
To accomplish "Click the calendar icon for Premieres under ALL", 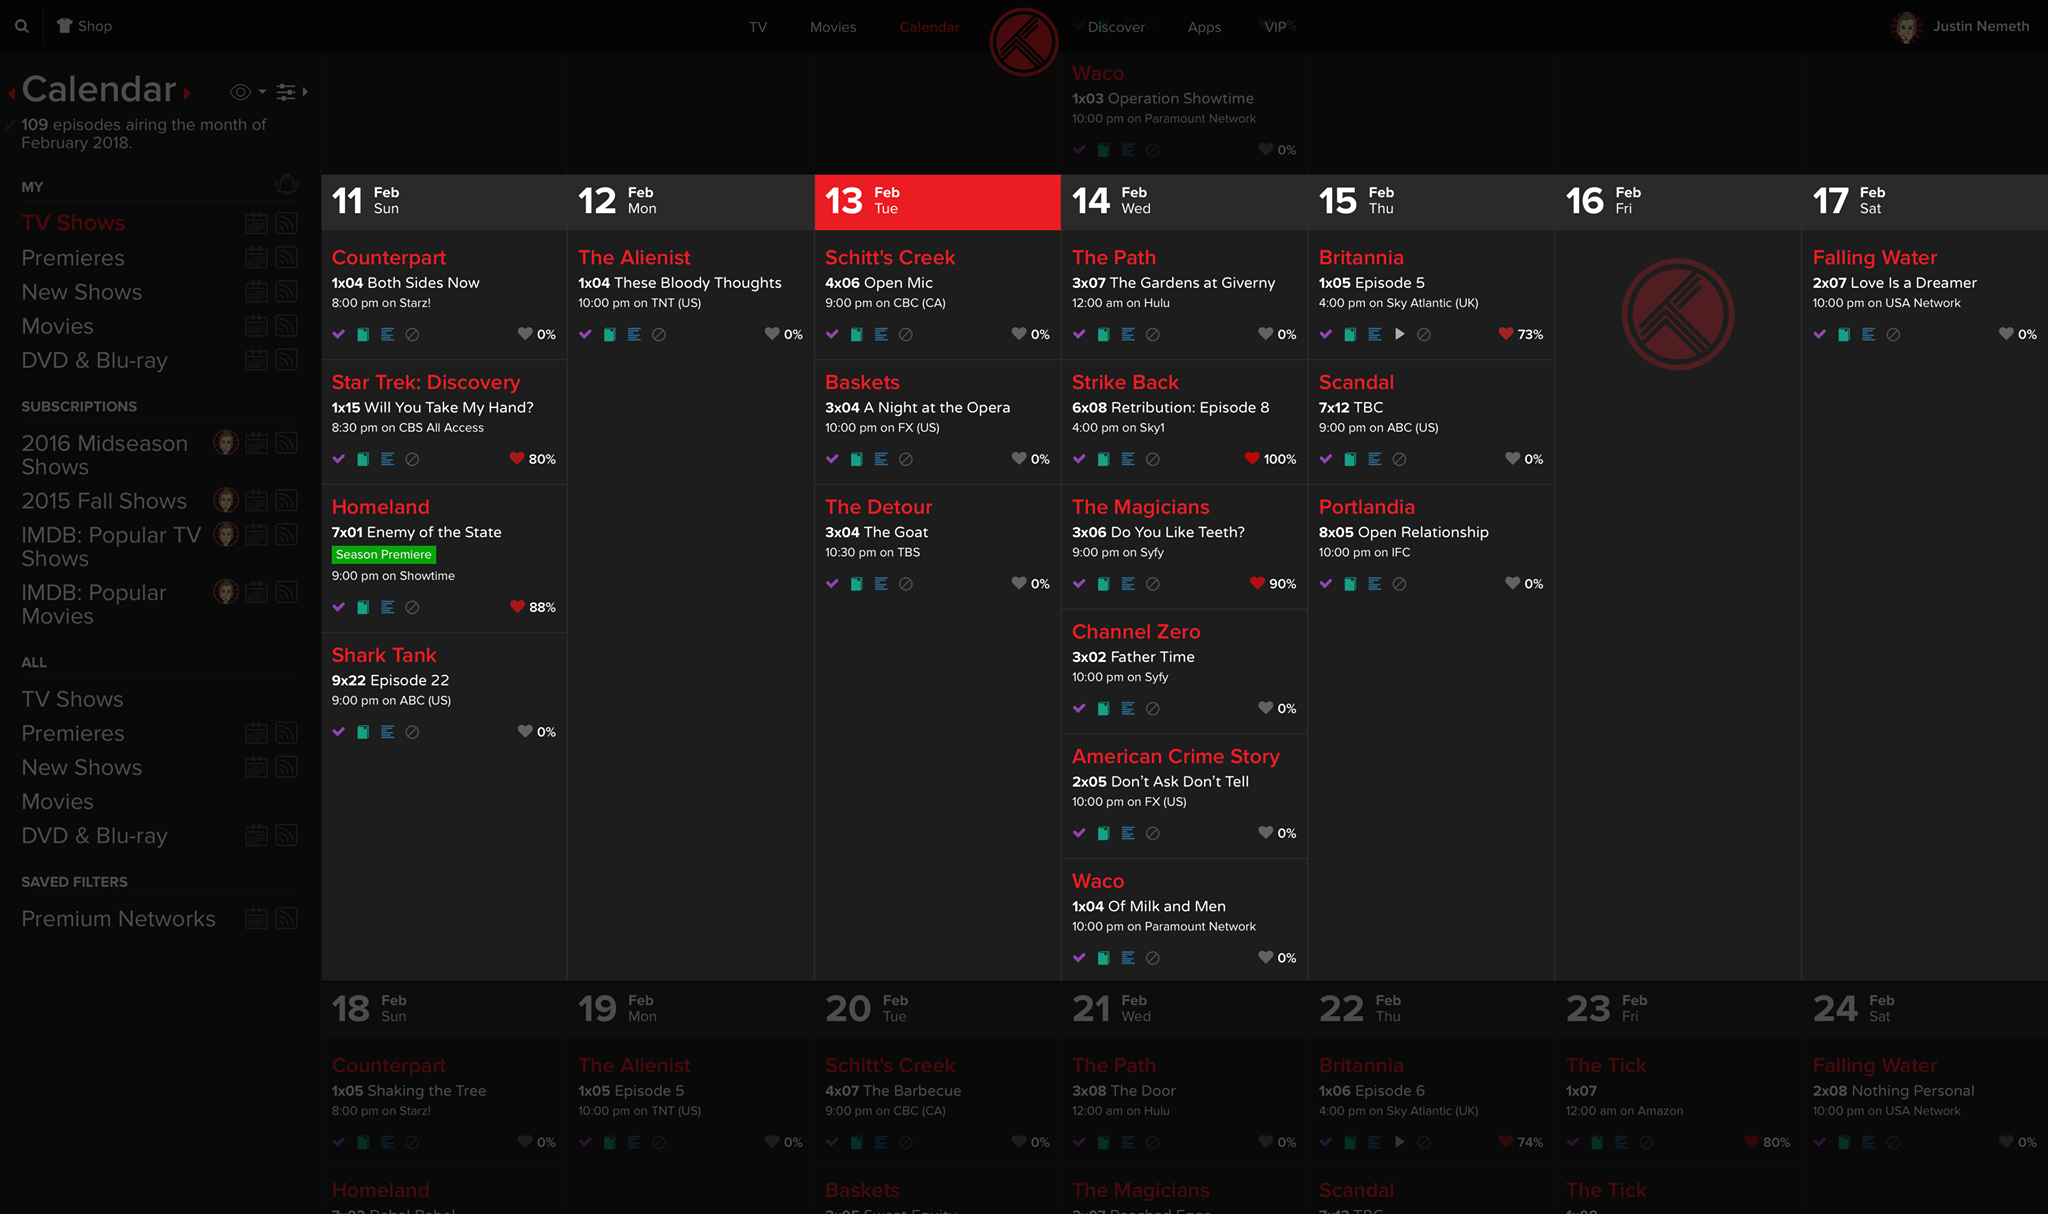I will (x=256, y=733).
